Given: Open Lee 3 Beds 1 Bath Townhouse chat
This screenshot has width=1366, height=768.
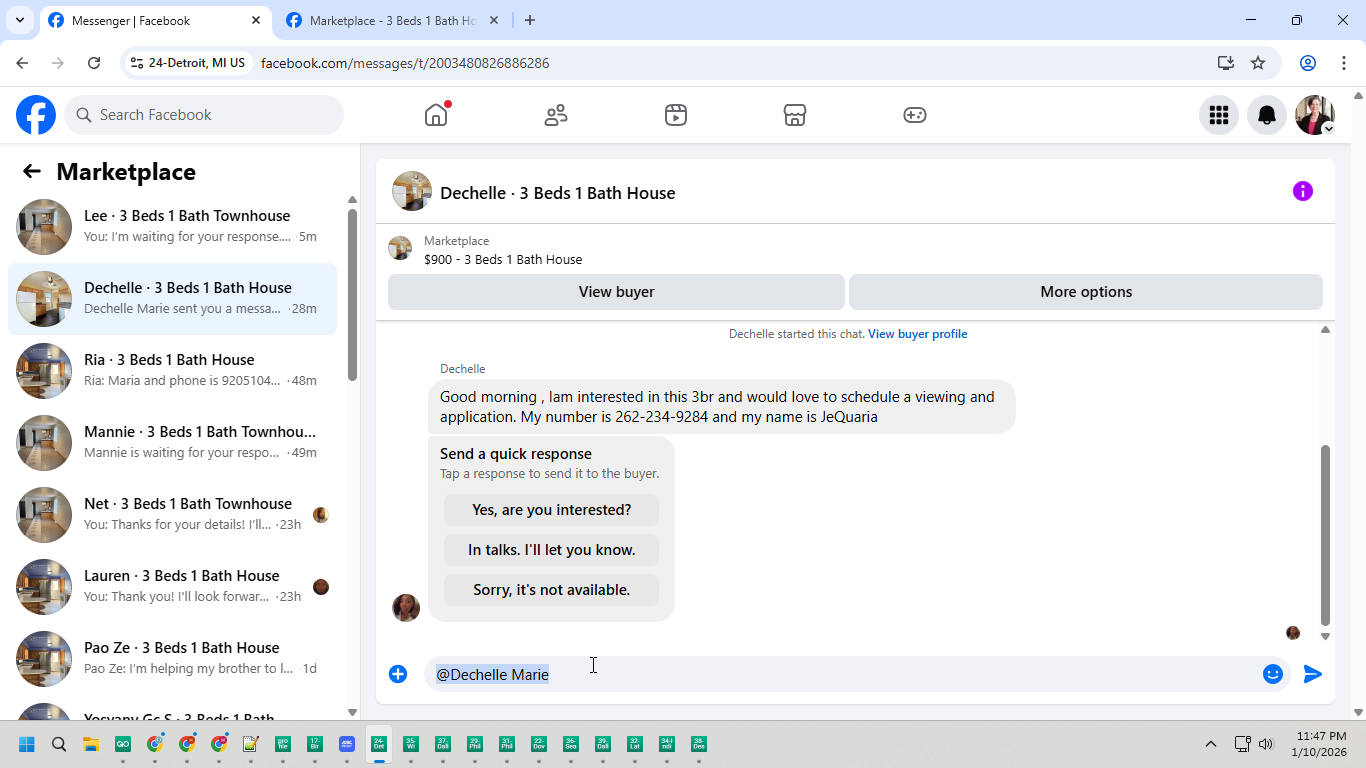Looking at the screenshot, I should (x=172, y=227).
